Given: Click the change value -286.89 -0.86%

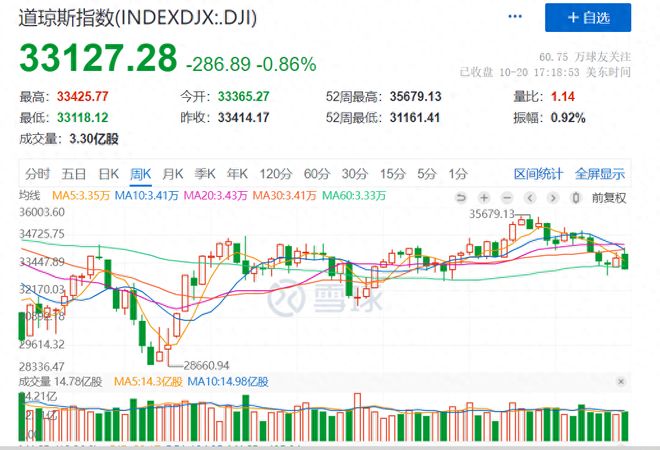Looking at the screenshot, I should 251,64.
